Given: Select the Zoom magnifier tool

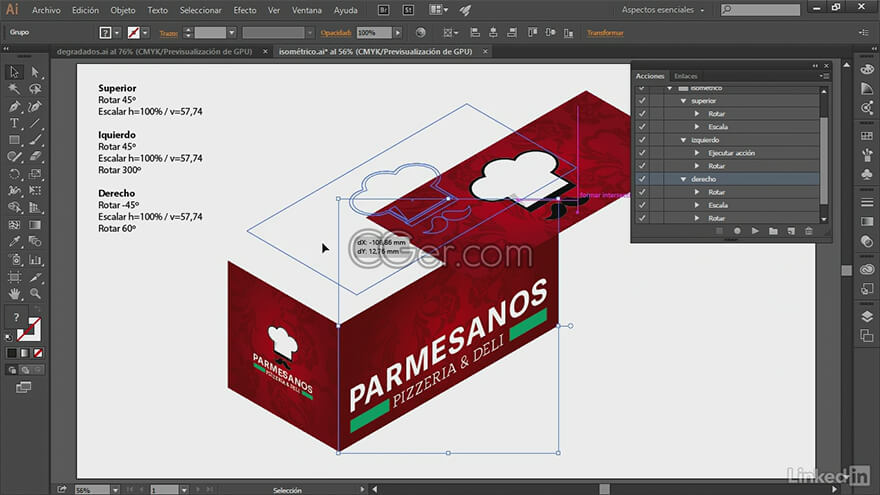Looking at the screenshot, I should pos(35,294).
